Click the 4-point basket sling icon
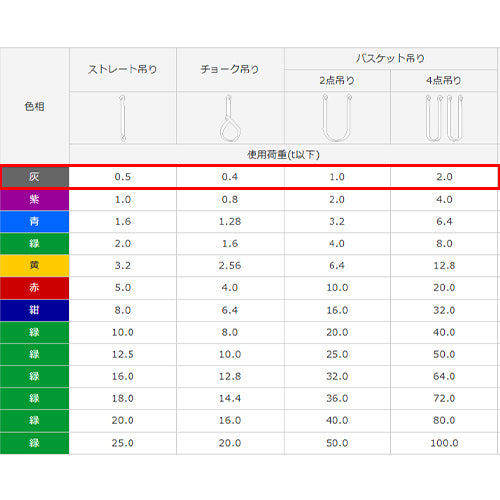500x500 pixels. tap(444, 118)
